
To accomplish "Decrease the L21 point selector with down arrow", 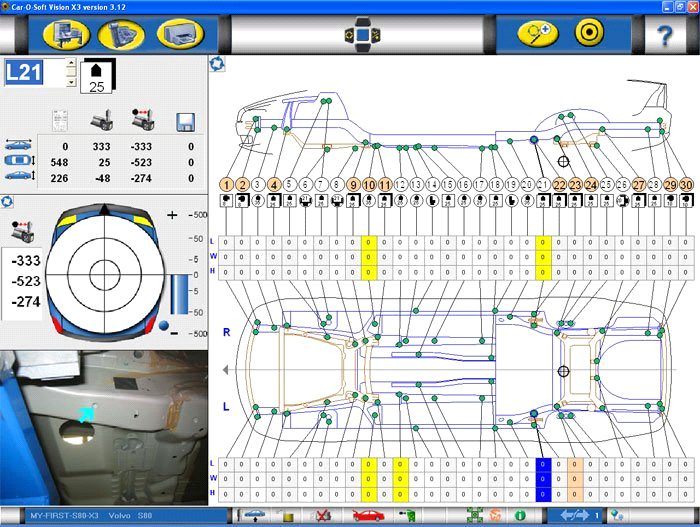I will (x=70, y=79).
